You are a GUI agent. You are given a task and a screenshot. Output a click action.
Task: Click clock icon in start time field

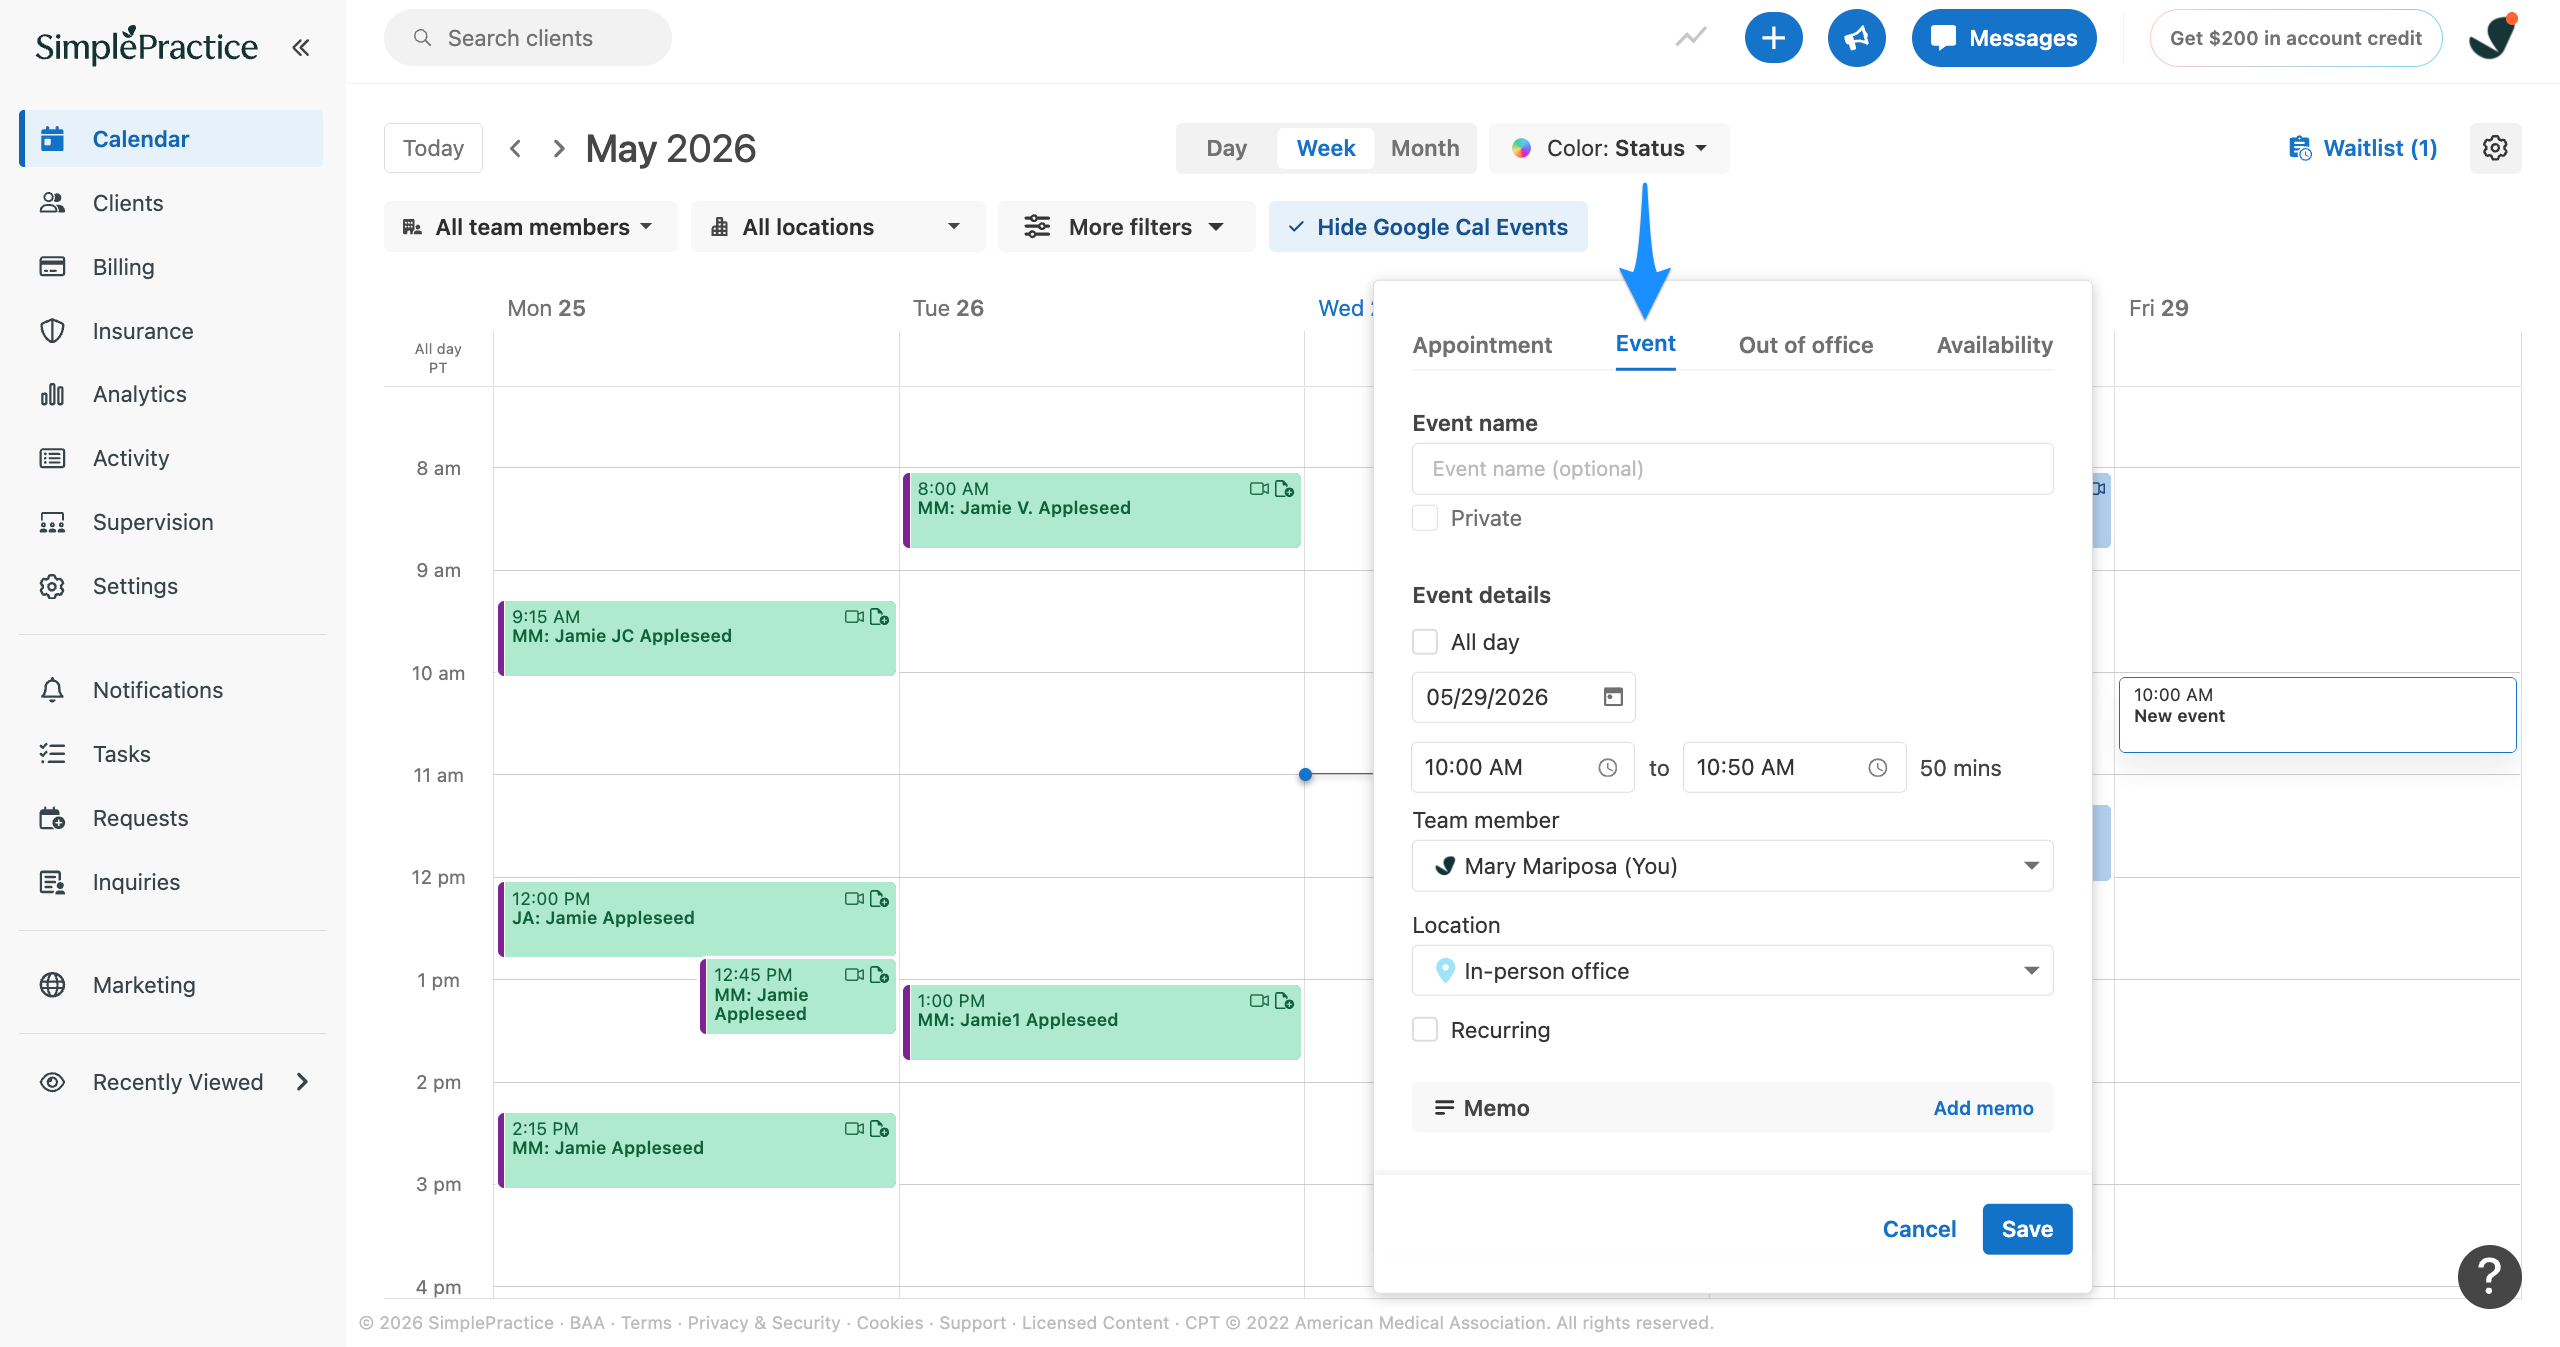(x=1607, y=767)
